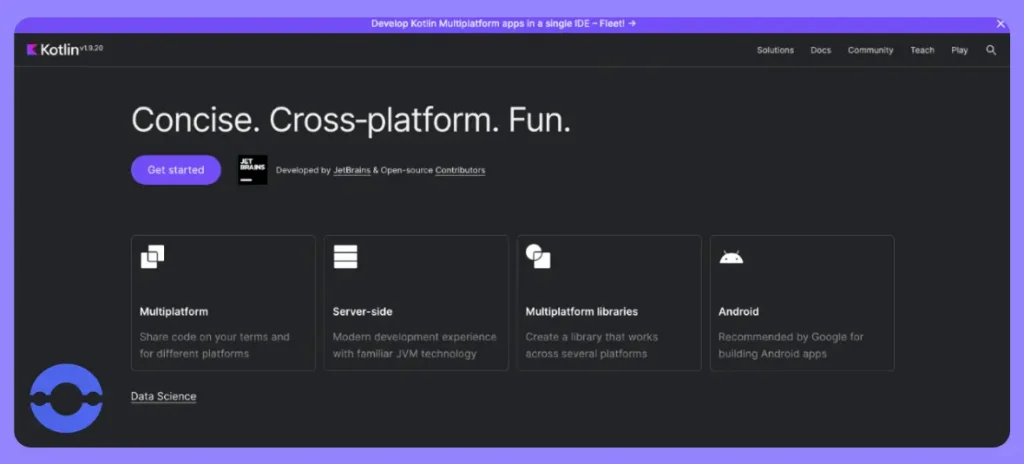Screen dimensions: 1024x464
Task: Click the Server-side card title
Action: coord(362,312)
